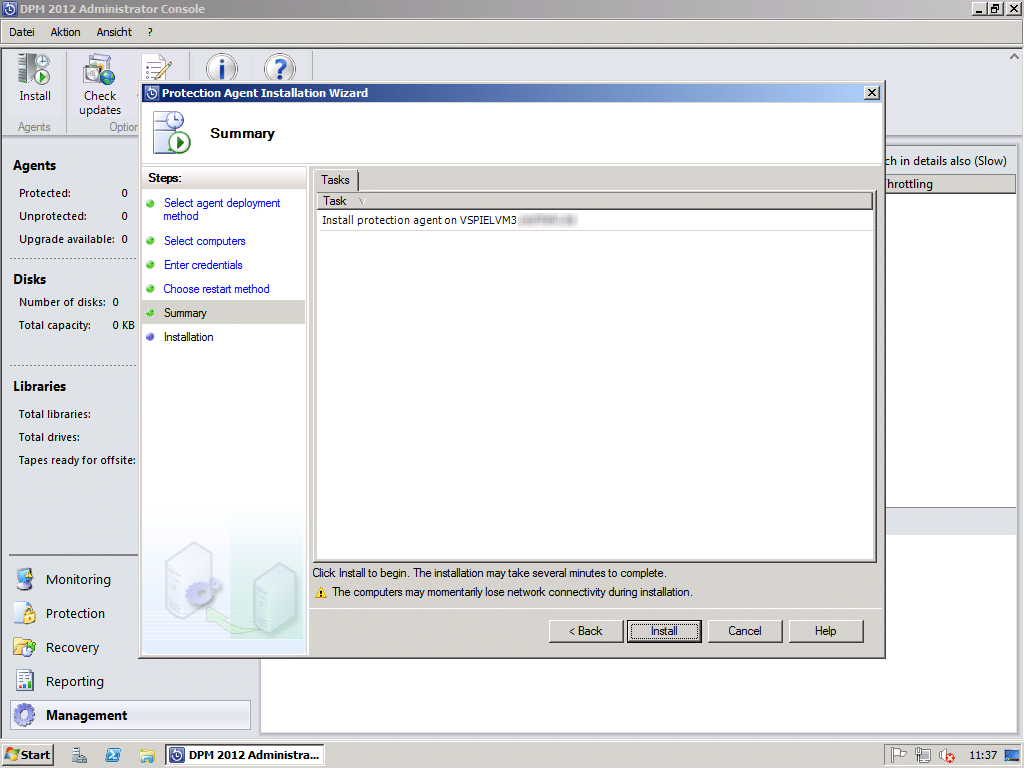The height and width of the screenshot is (768, 1024).
Task: Go to the Enter credentials step
Action: [203, 264]
